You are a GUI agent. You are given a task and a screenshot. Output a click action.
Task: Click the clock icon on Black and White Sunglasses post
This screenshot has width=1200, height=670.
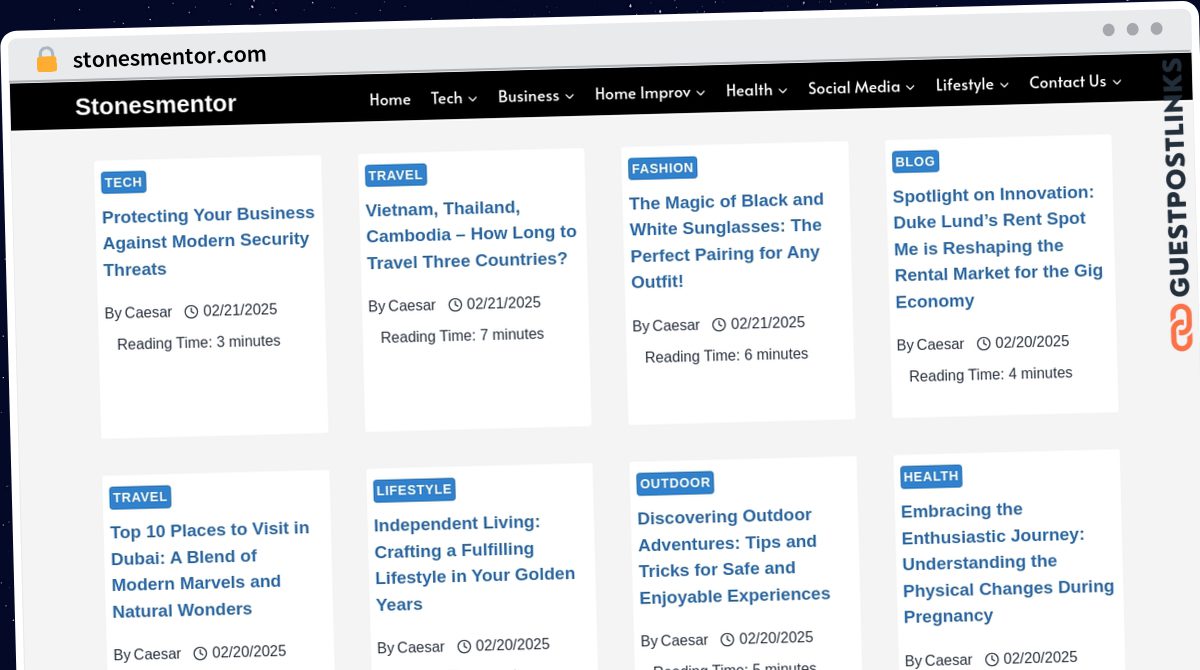pos(719,324)
